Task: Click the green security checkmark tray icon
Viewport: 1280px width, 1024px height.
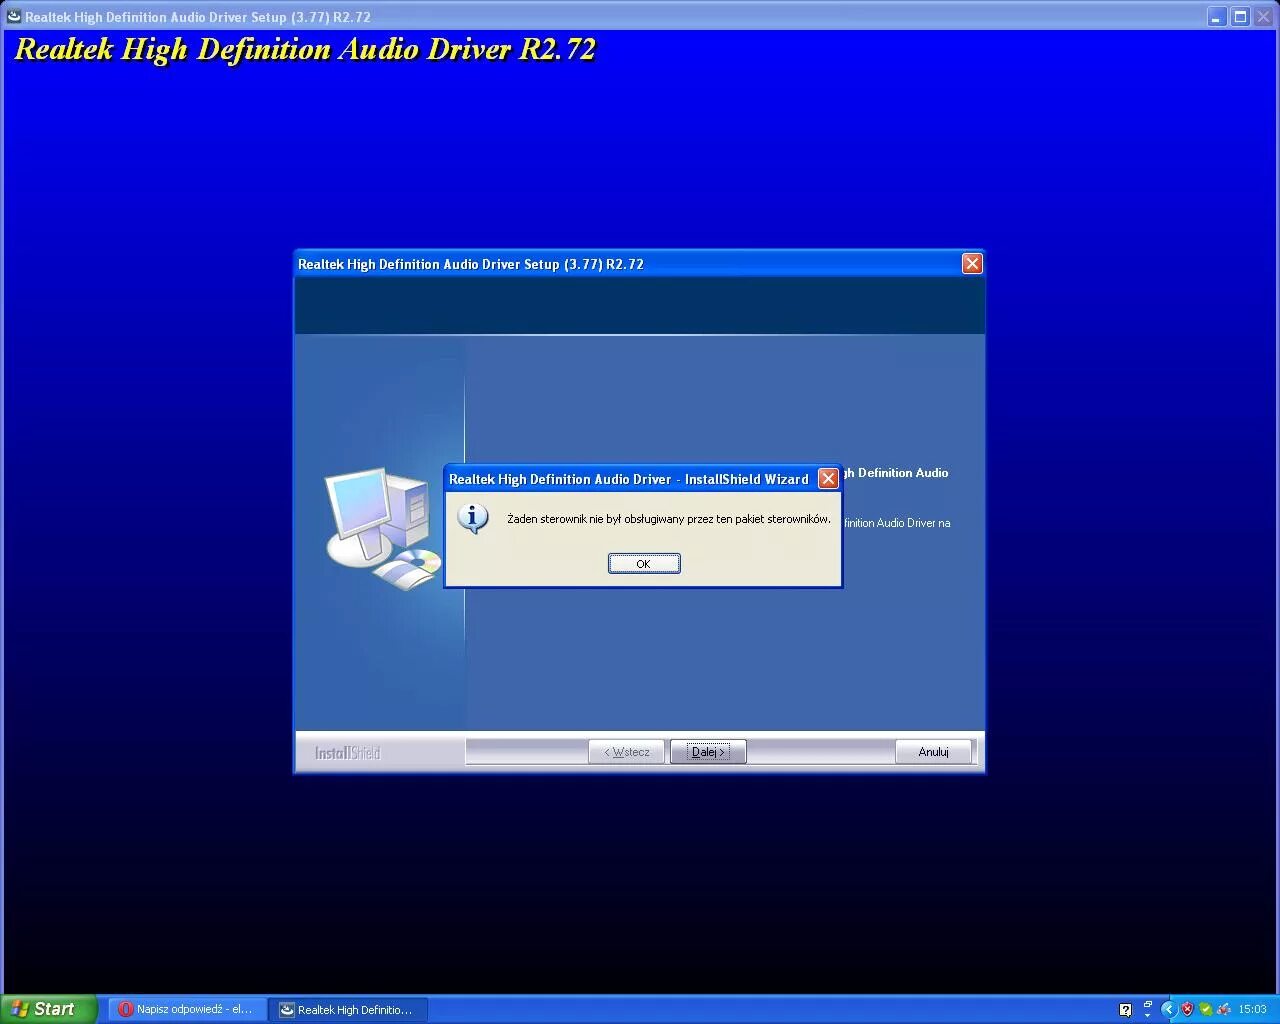Action: [1206, 1009]
